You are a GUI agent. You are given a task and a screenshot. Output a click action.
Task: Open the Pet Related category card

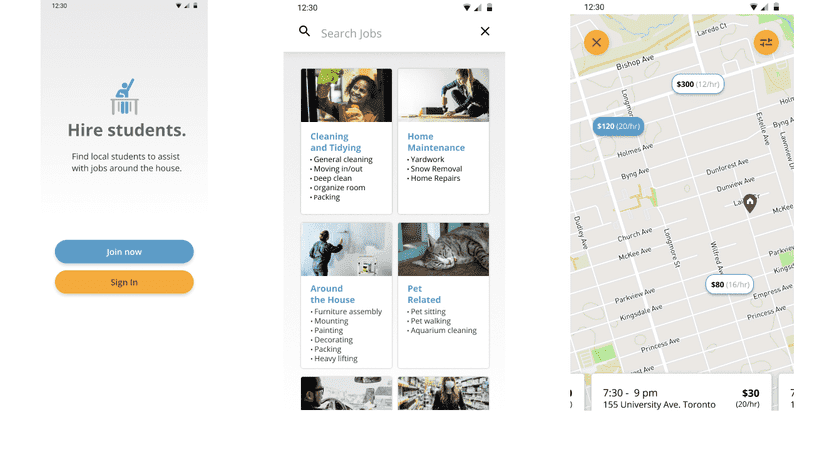(443, 295)
